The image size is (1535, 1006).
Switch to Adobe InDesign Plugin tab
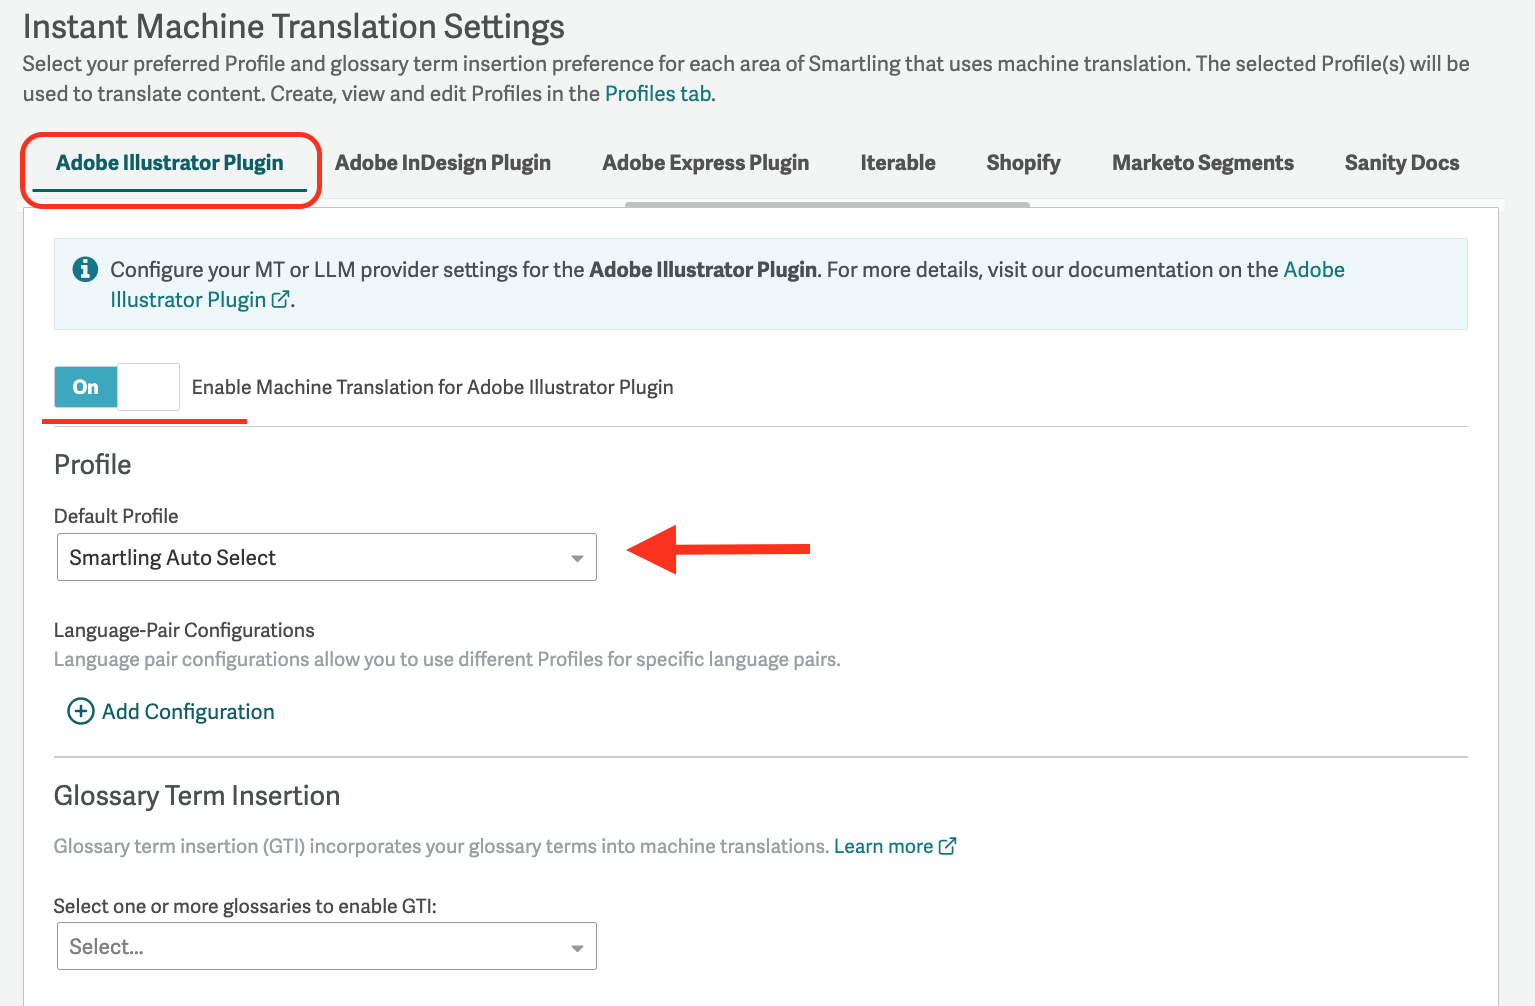tap(443, 163)
